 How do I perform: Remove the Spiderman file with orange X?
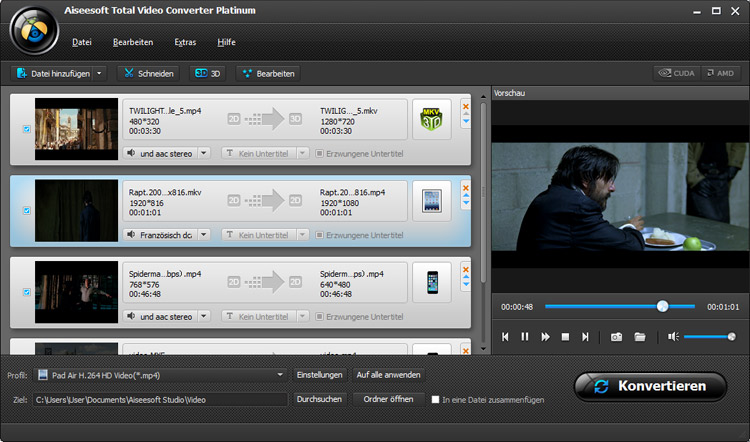click(465, 270)
